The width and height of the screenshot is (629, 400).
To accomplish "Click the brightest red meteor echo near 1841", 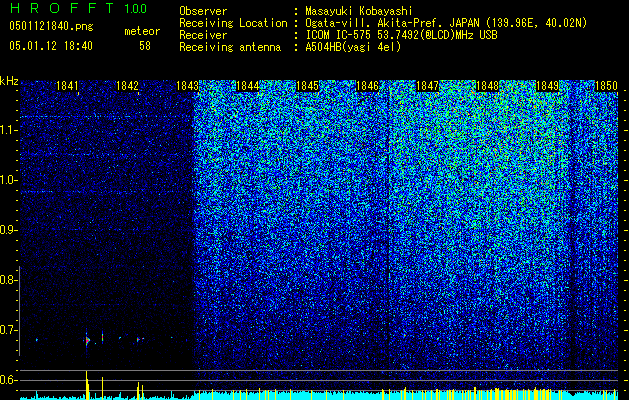I will click(x=87, y=341).
